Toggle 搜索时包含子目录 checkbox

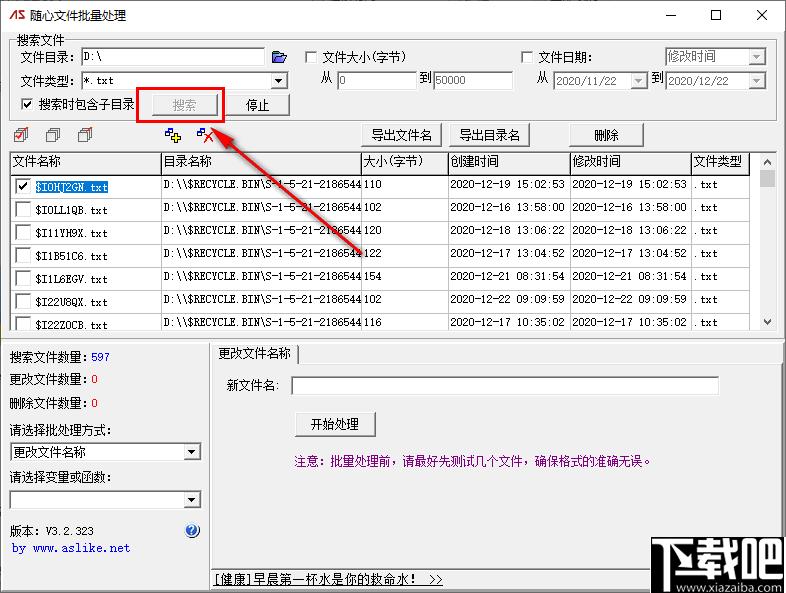click(27, 104)
